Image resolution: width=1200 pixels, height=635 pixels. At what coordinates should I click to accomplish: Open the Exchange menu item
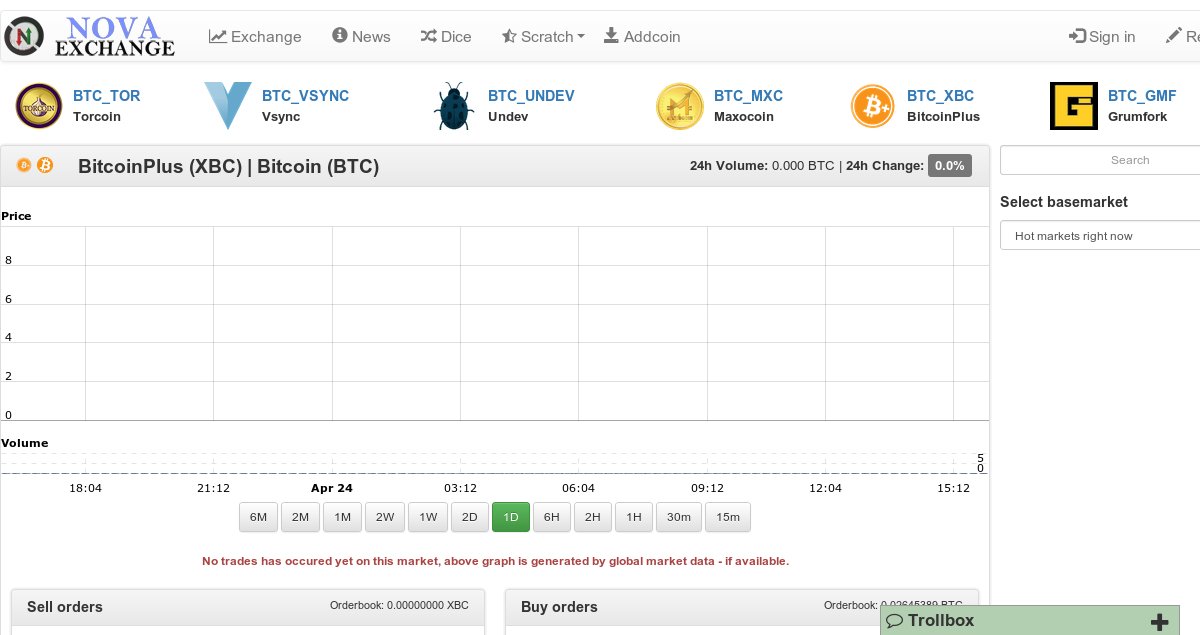[x=255, y=36]
